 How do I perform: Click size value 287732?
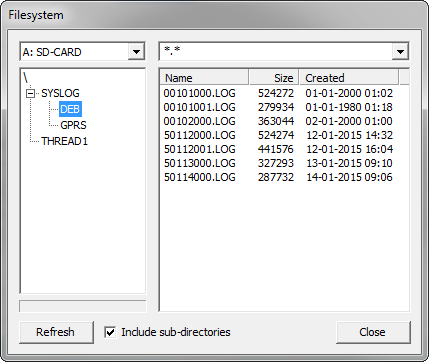click(x=276, y=177)
